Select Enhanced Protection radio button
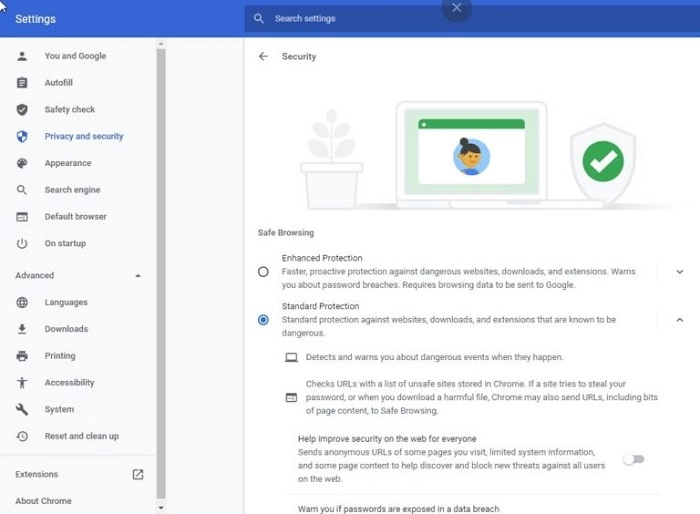The width and height of the screenshot is (700, 514). click(263, 271)
